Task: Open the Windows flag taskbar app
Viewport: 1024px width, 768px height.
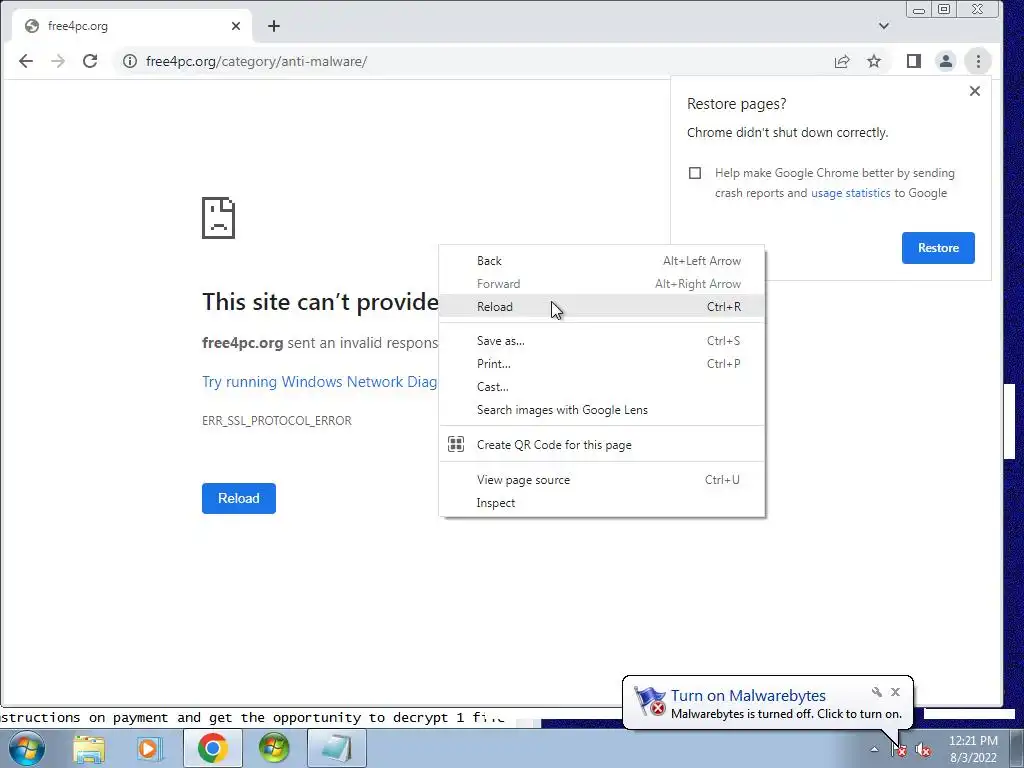Action: (274, 748)
